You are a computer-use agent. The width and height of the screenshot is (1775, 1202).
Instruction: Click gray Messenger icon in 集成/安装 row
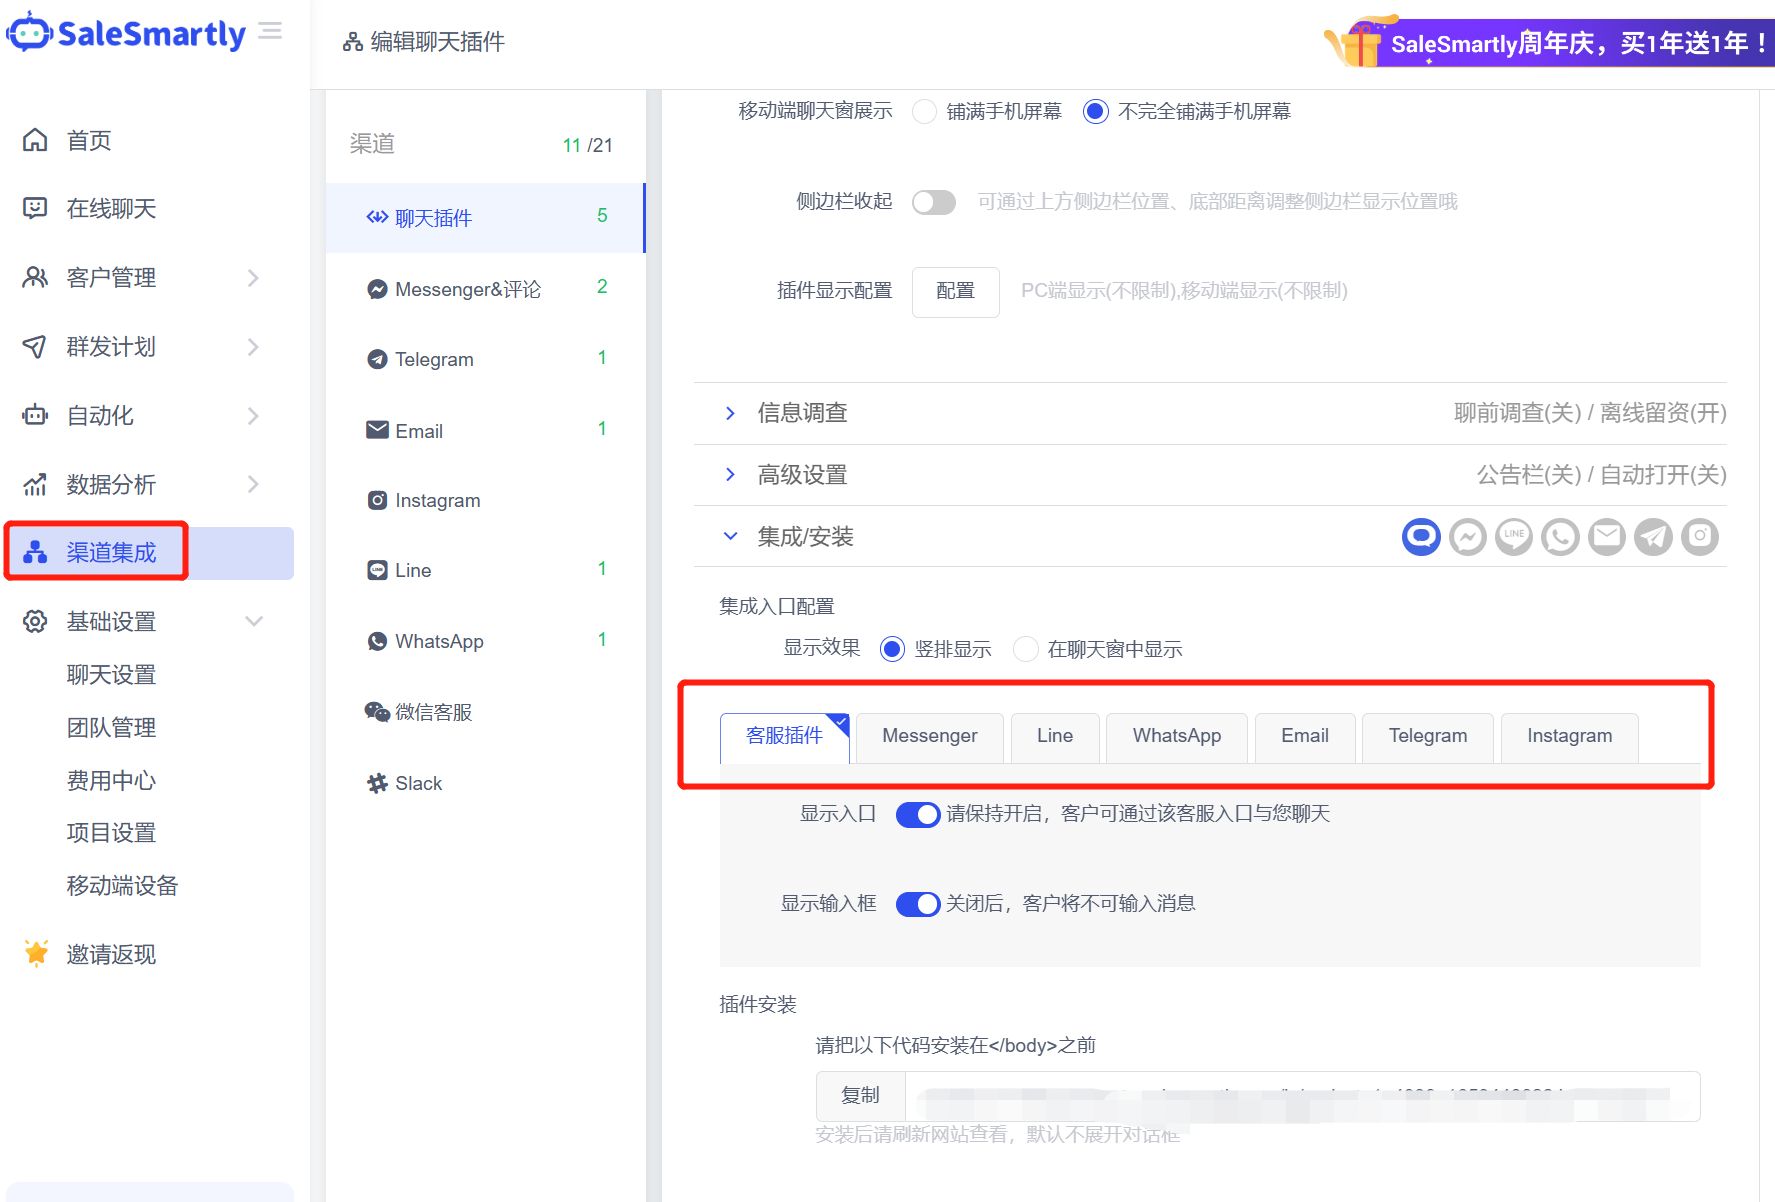click(1468, 537)
